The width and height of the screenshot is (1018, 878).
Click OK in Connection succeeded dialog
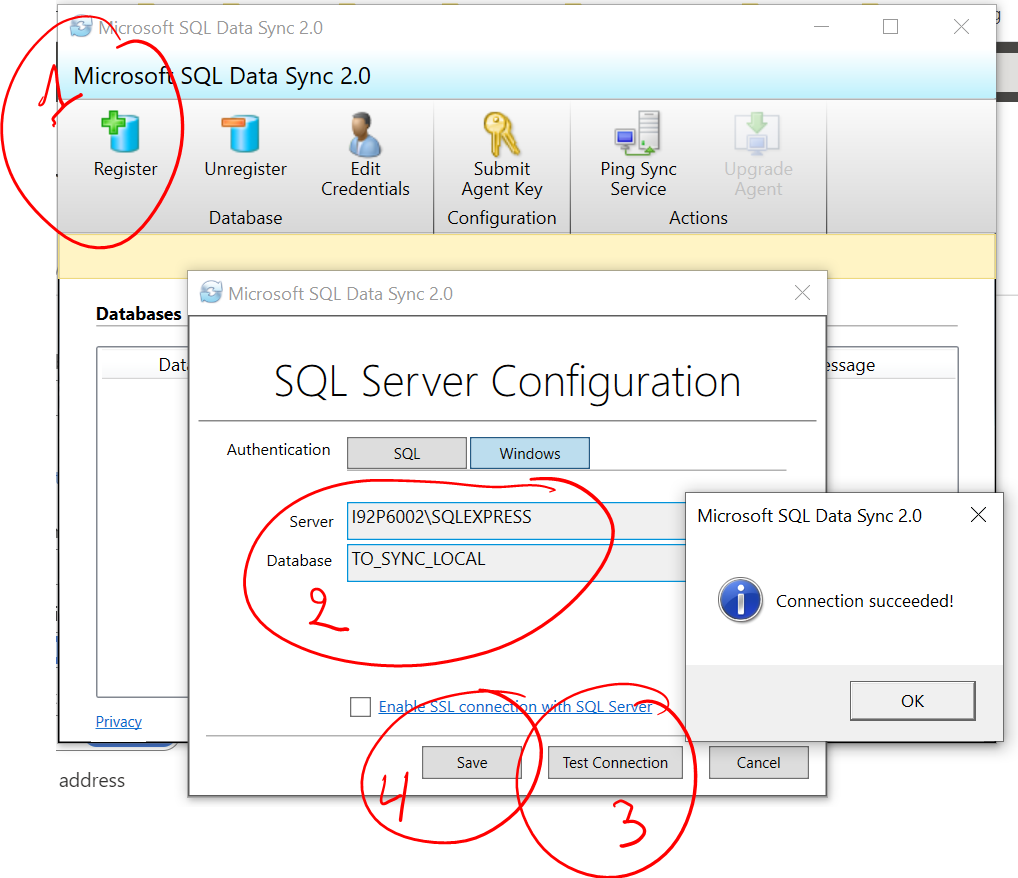pyautogui.click(x=913, y=701)
